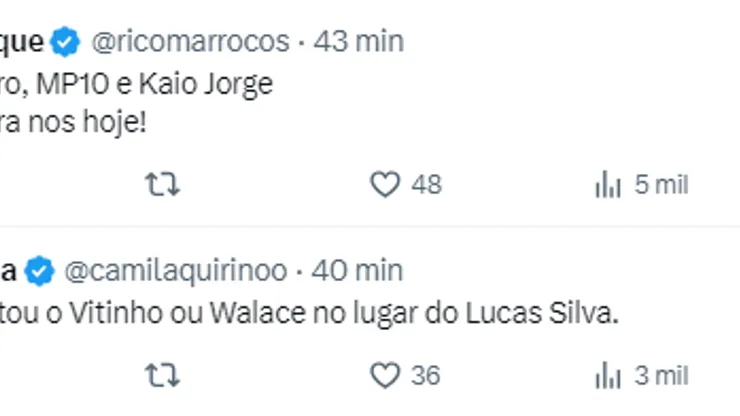Click the 36 likes count
The width and height of the screenshot is (740, 416).
point(426,375)
